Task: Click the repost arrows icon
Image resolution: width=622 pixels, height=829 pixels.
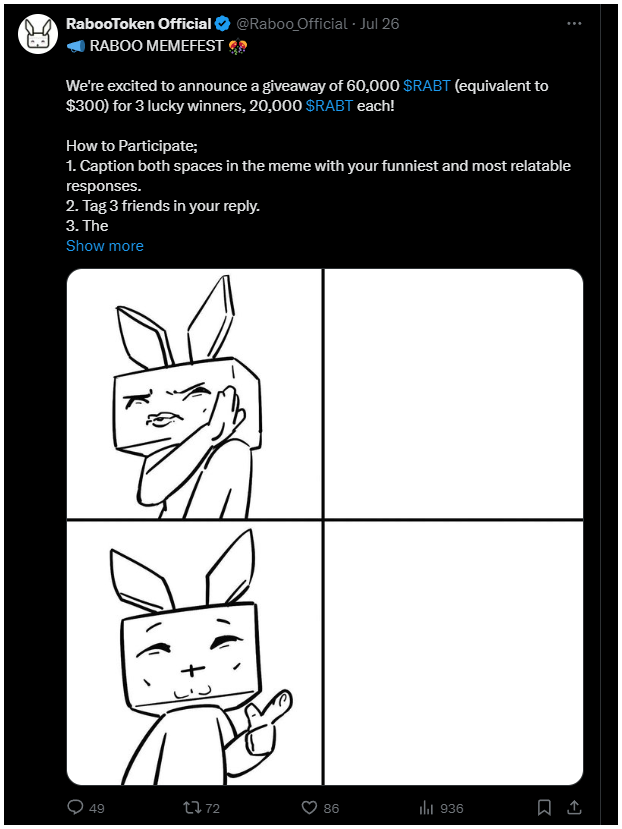Action: [x=191, y=807]
